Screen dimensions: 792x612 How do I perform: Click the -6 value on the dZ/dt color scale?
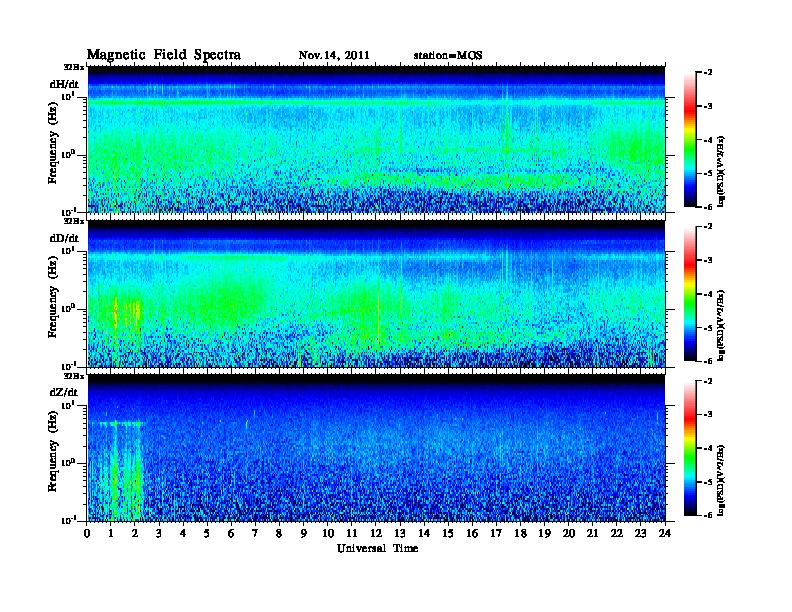point(708,516)
